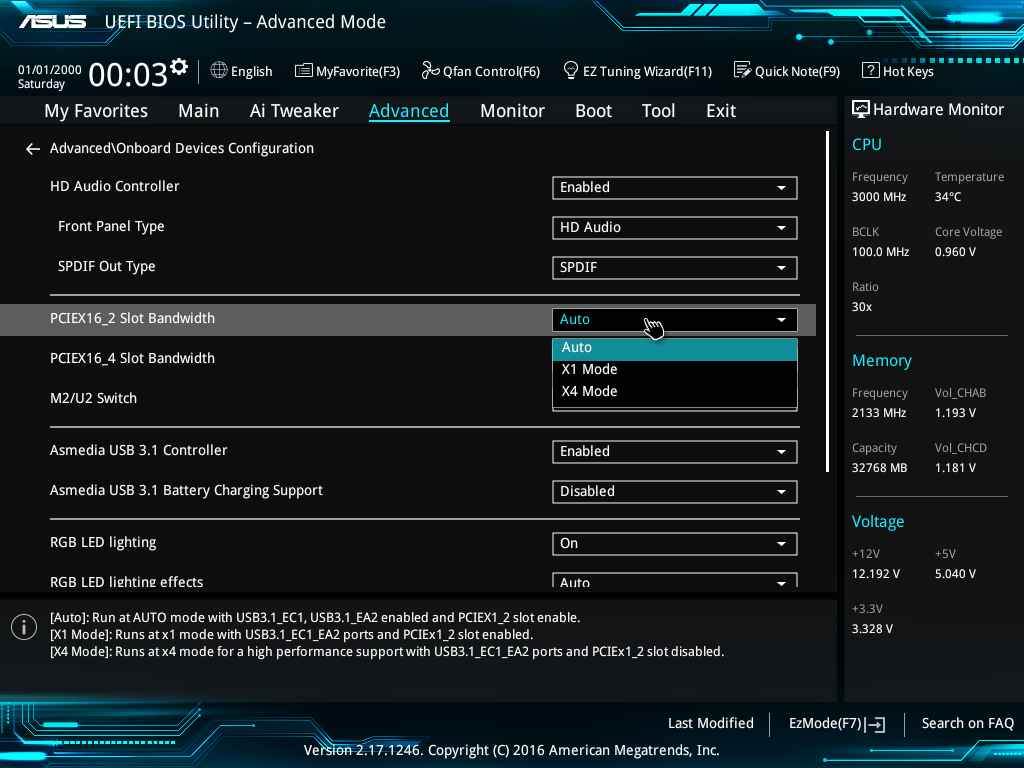This screenshot has width=1024, height=768.
Task: Open the RGB LED lighting dropdown
Action: click(x=675, y=544)
